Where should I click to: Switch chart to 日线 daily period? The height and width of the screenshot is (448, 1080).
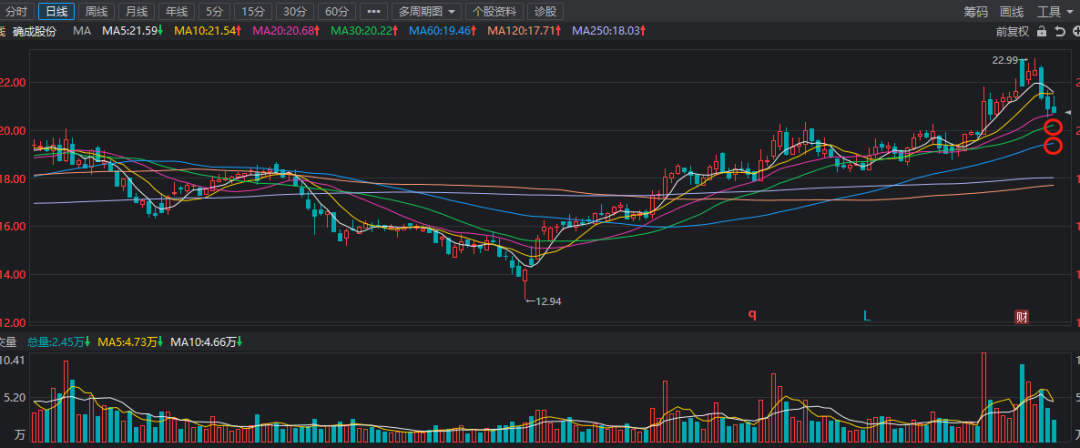56,12
